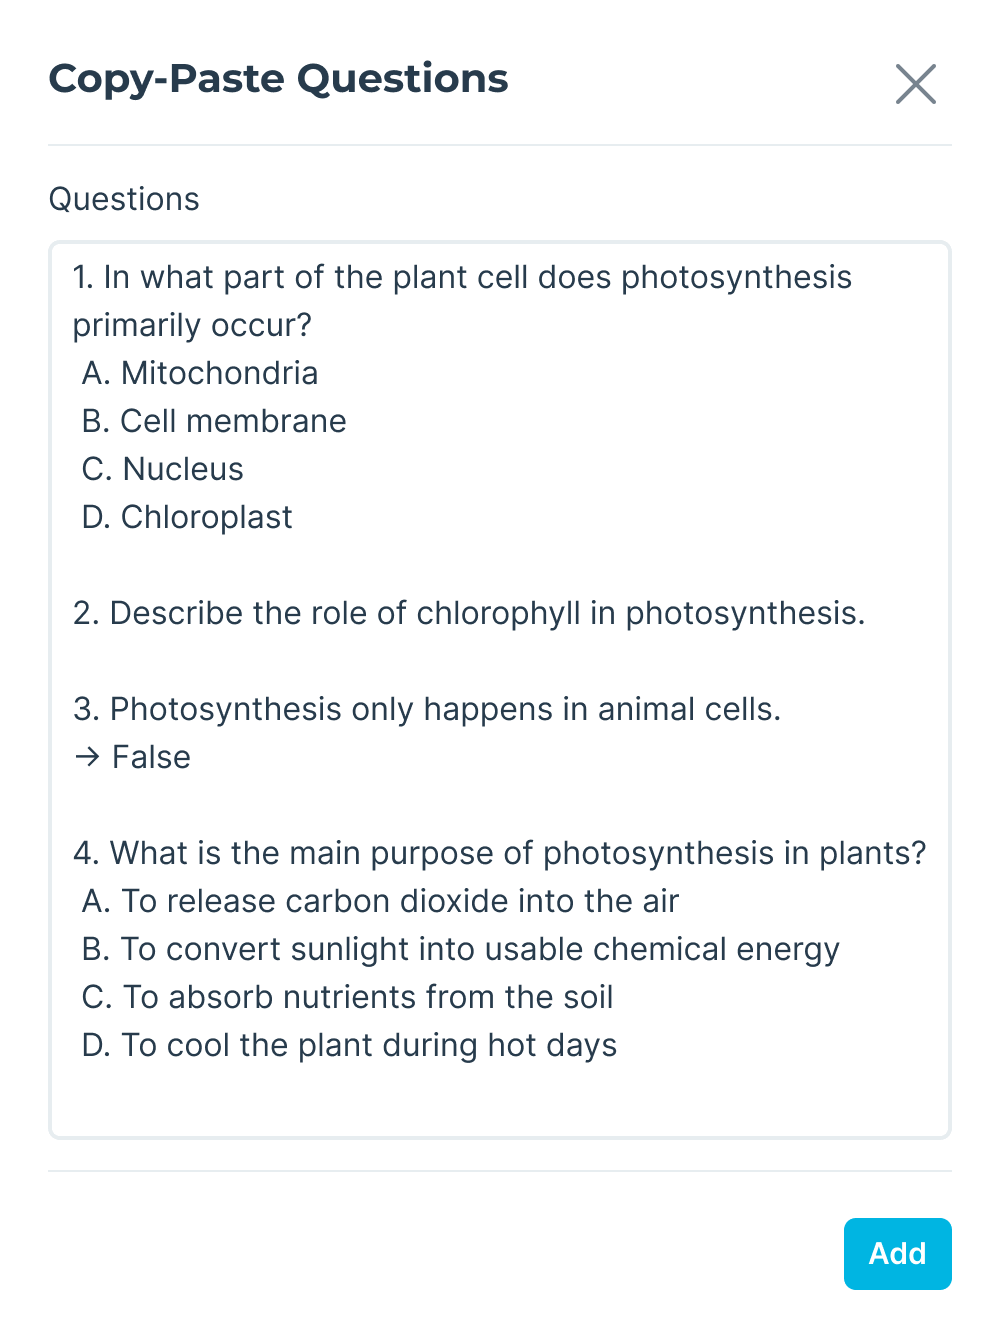Click 'To absorb nutrients from the soil' line
Image resolution: width=1000 pixels, height=1338 pixels.
(347, 997)
